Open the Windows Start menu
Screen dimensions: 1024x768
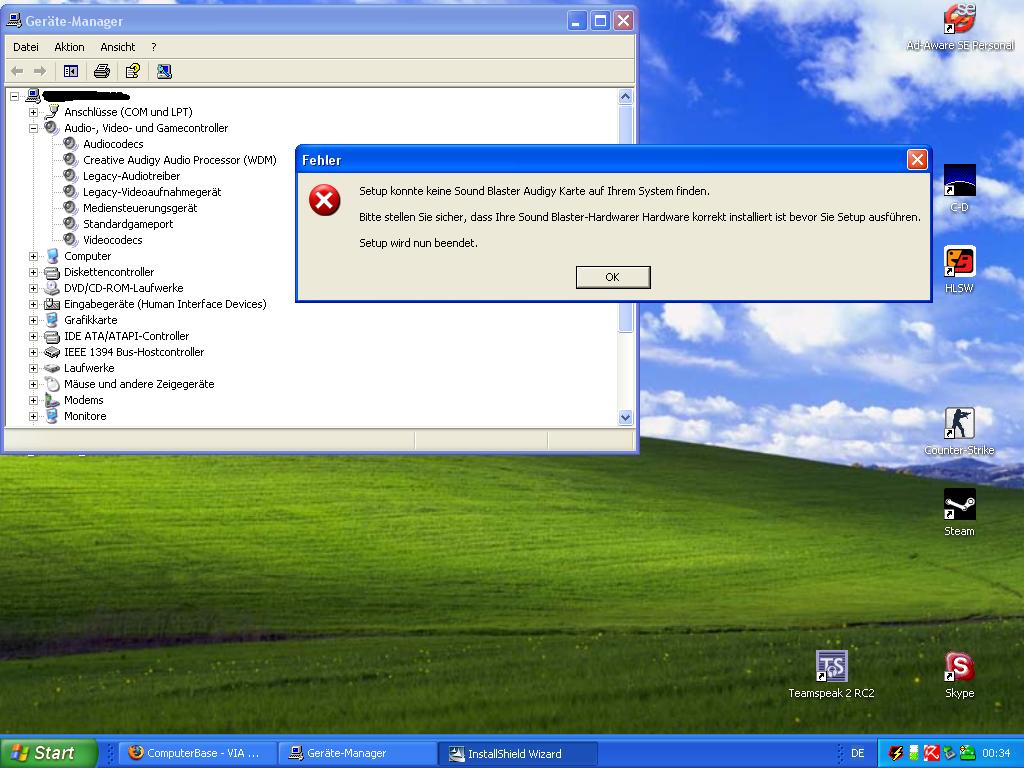tap(48, 753)
